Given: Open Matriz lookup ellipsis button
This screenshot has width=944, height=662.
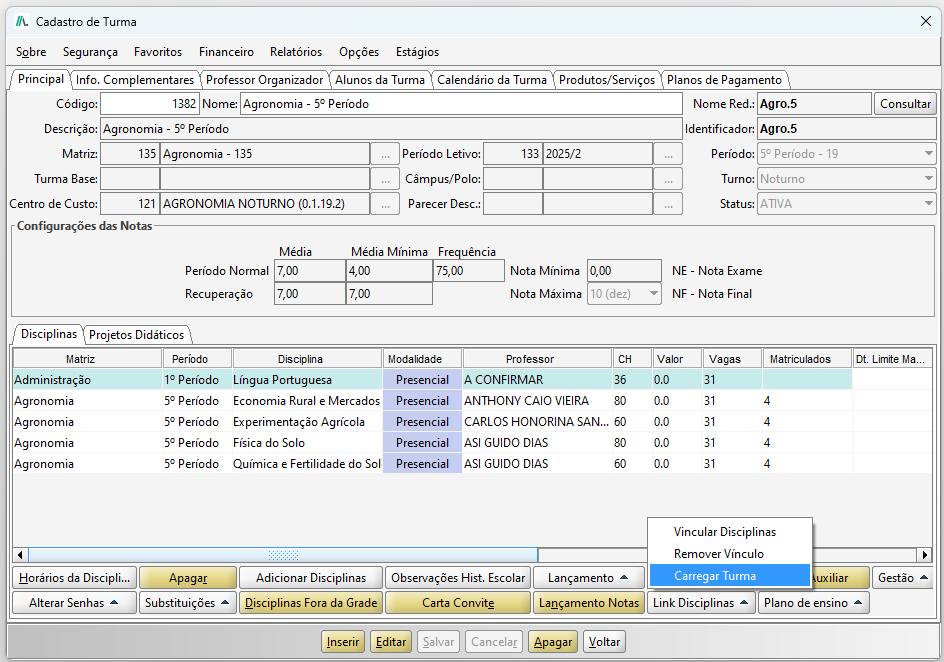Looking at the screenshot, I should (385, 154).
